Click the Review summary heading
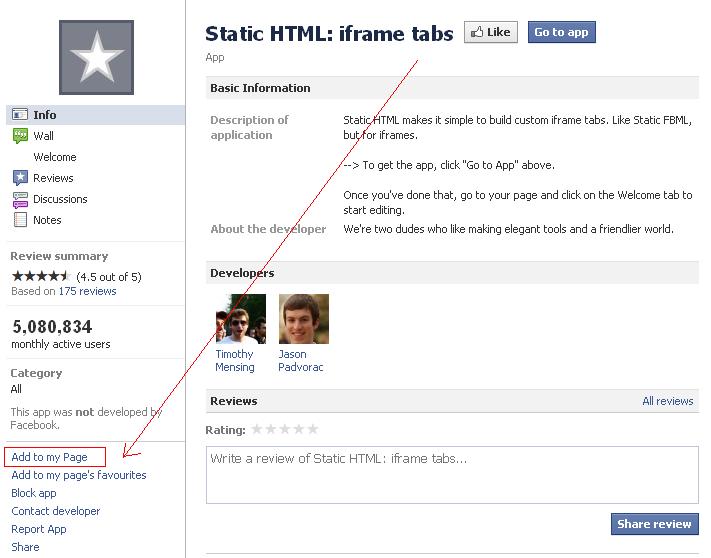This screenshot has height=558, width=711. coord(59,256)
